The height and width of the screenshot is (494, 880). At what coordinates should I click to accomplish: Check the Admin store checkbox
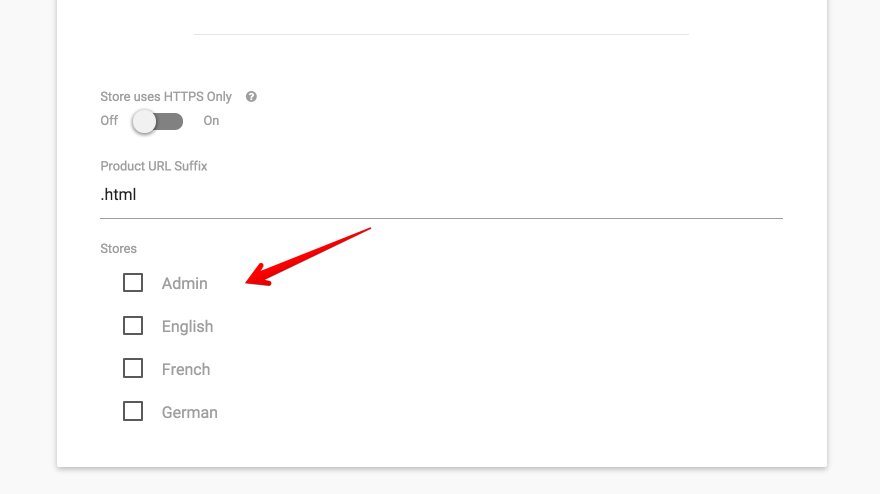tap(133, 283)
